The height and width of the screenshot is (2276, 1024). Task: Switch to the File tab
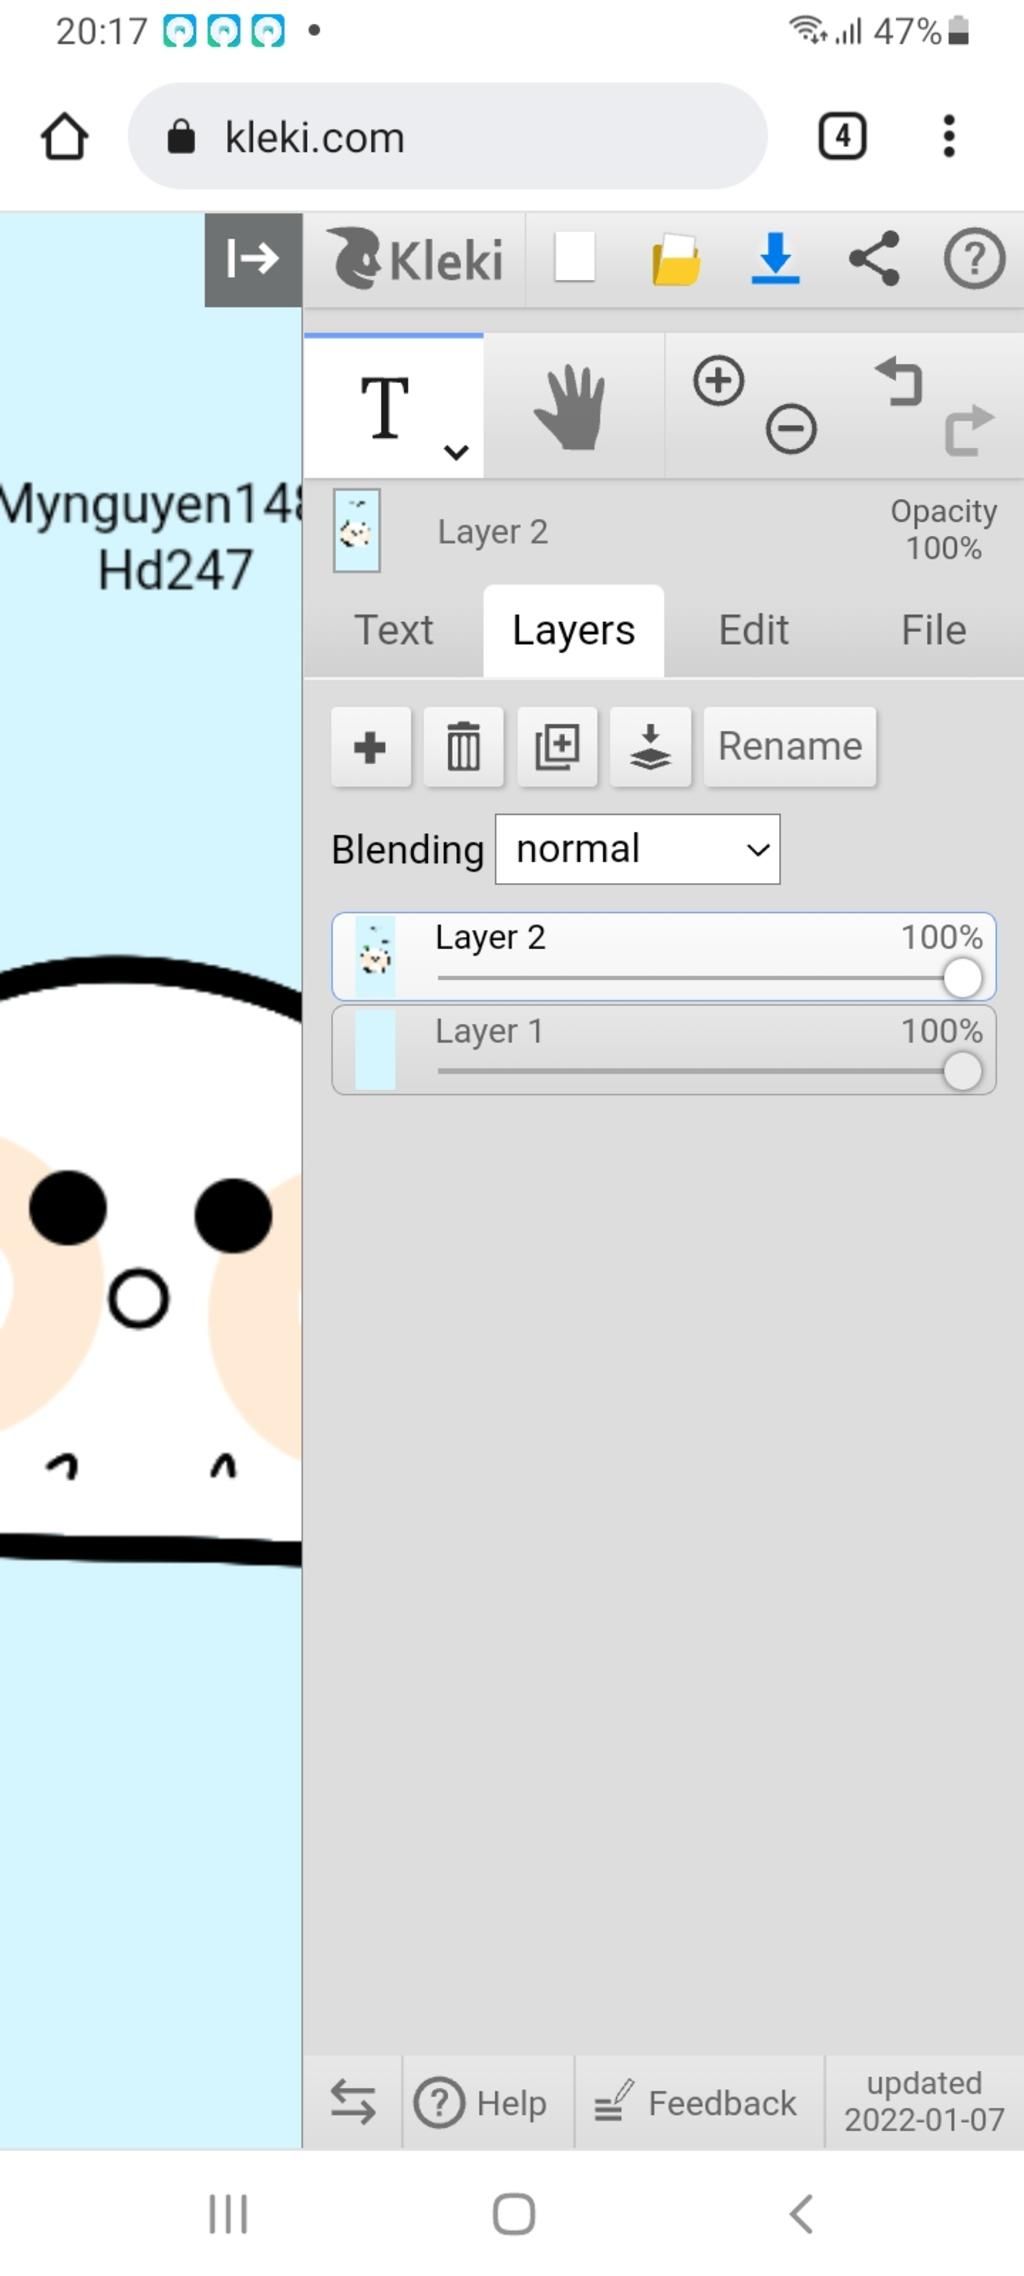[x=934, y=630]
